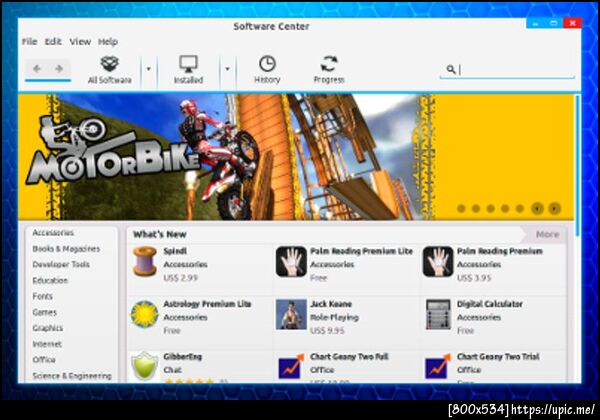Viewport: 600px width, 420px height.
Task: Open the Graphics category
Action: [48, 328]
